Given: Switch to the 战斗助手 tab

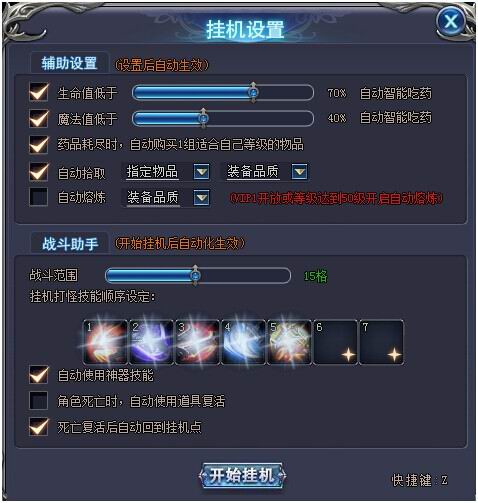Looking at the screenshot, I should point(70,244).
